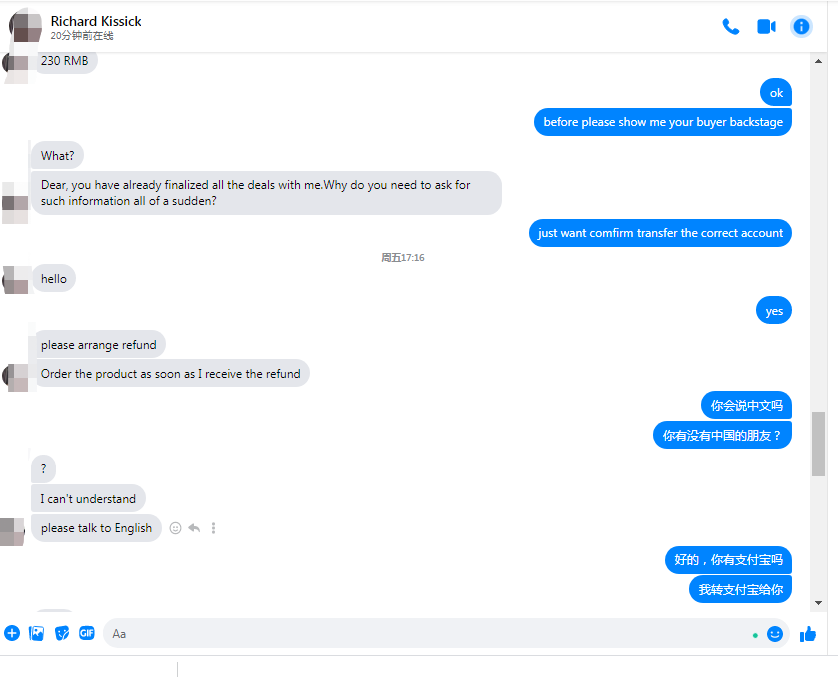
Task: Open the GIF picker
Action: pyautogui.click(x=87, y=633)
